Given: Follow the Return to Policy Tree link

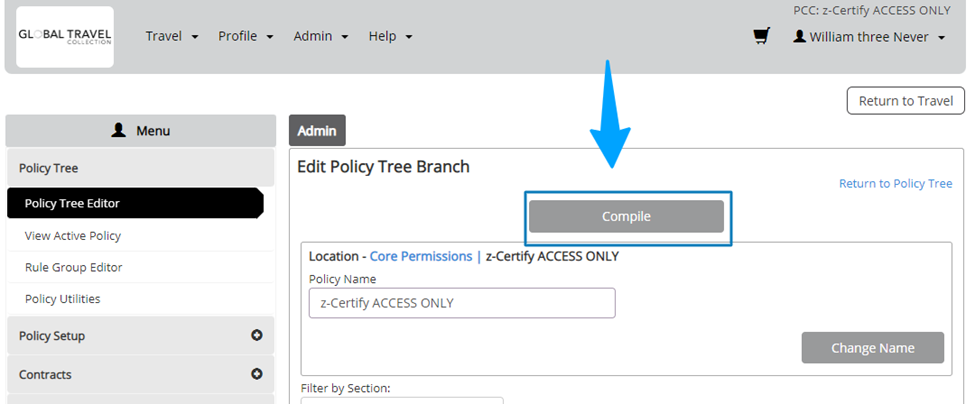Looking at the screenshot, I should point(895,183).
